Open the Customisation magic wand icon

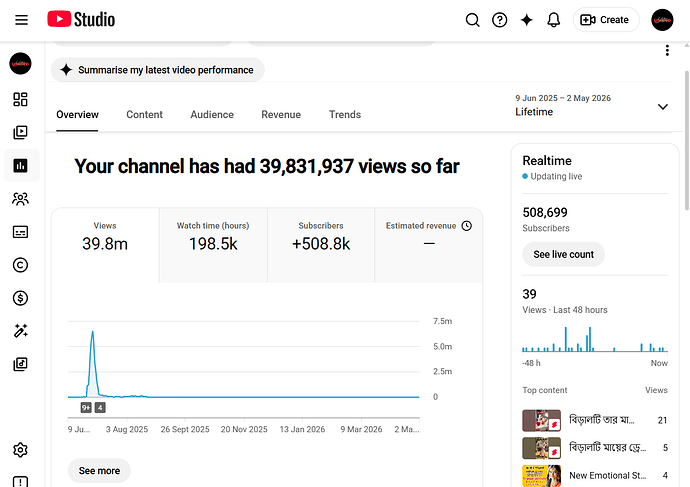coord(20,331)
